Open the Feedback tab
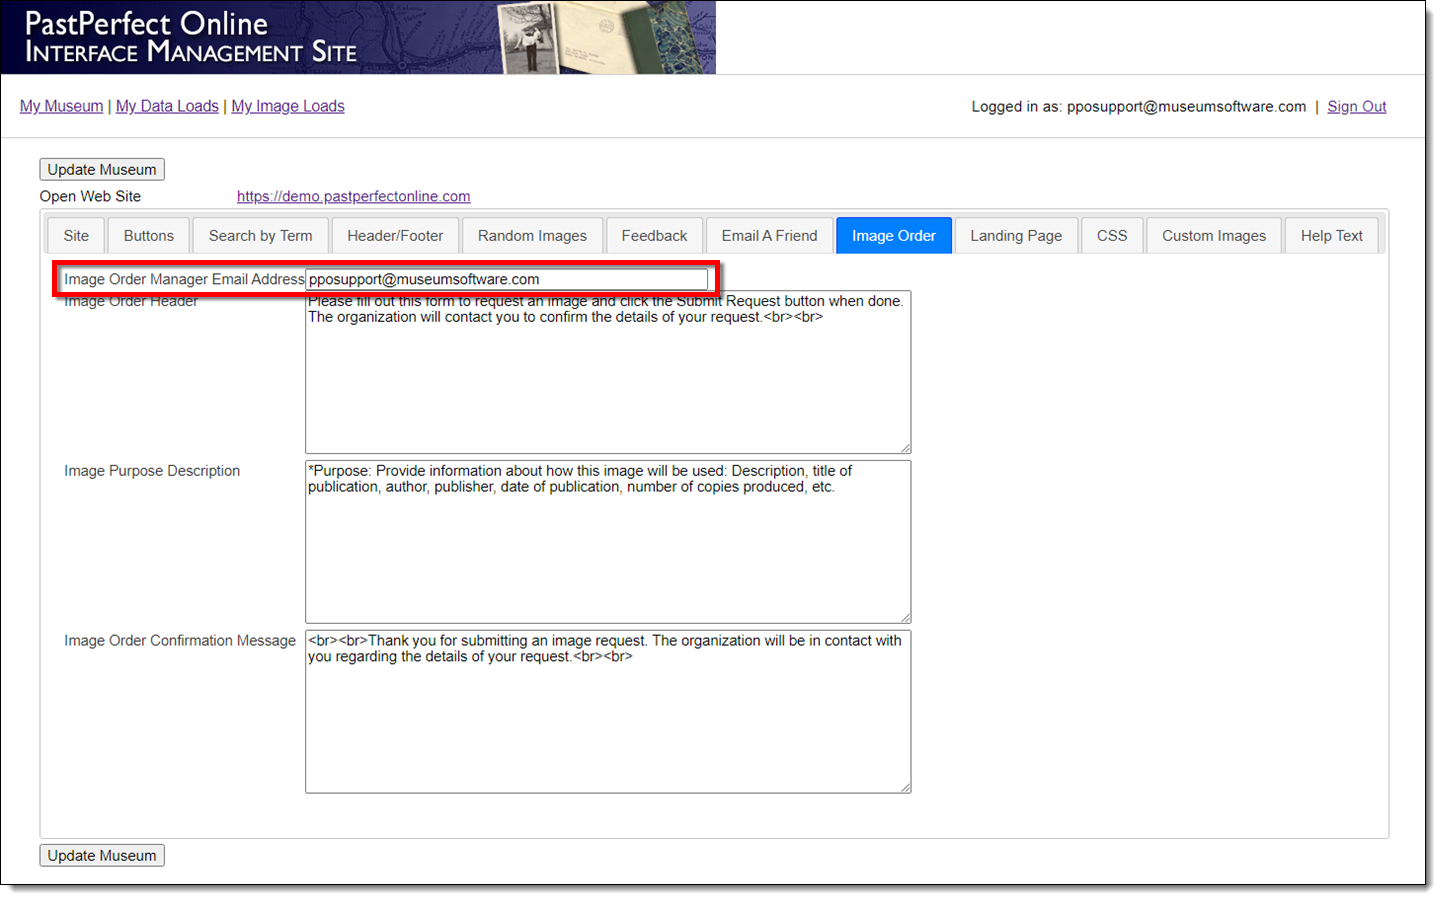This screenshot has width=1441, height=900. pyautogui.click(x=654, y=236)
